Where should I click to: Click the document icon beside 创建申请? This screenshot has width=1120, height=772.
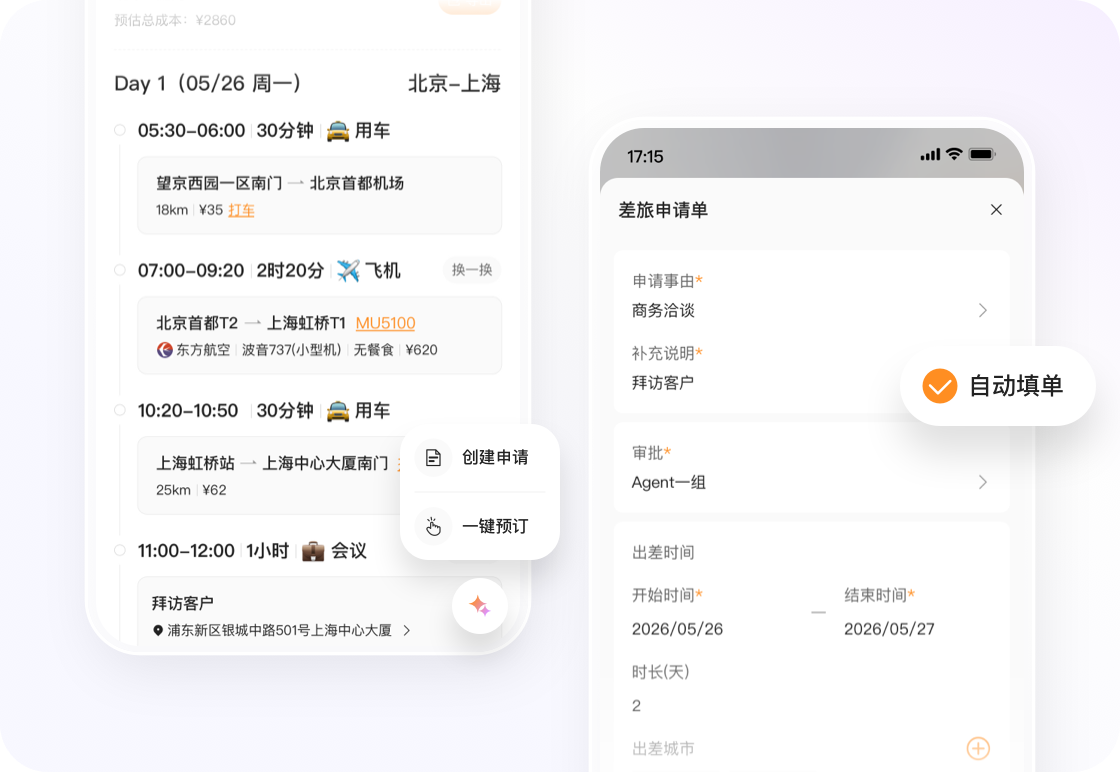434,458
